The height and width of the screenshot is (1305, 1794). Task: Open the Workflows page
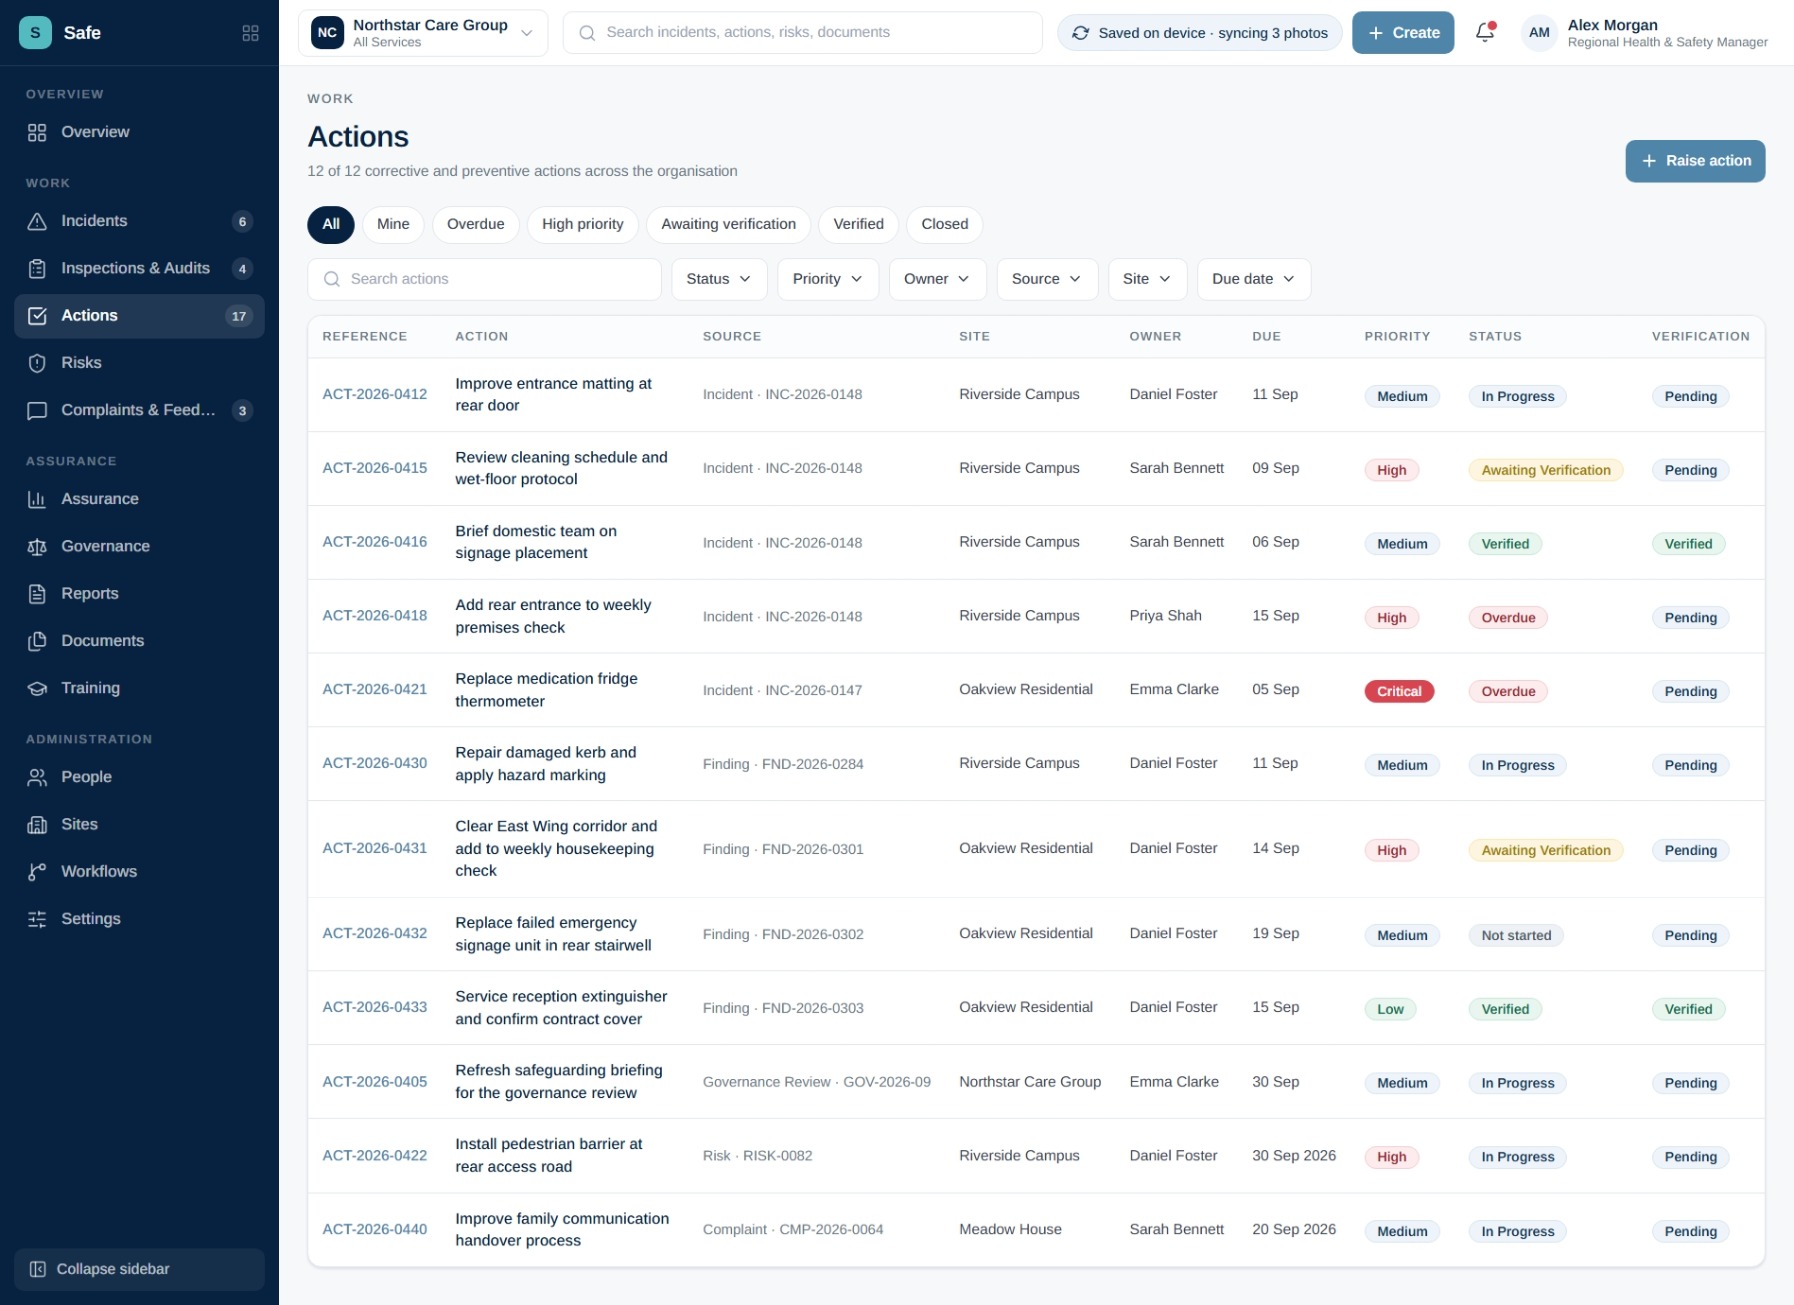pos(139,872)
